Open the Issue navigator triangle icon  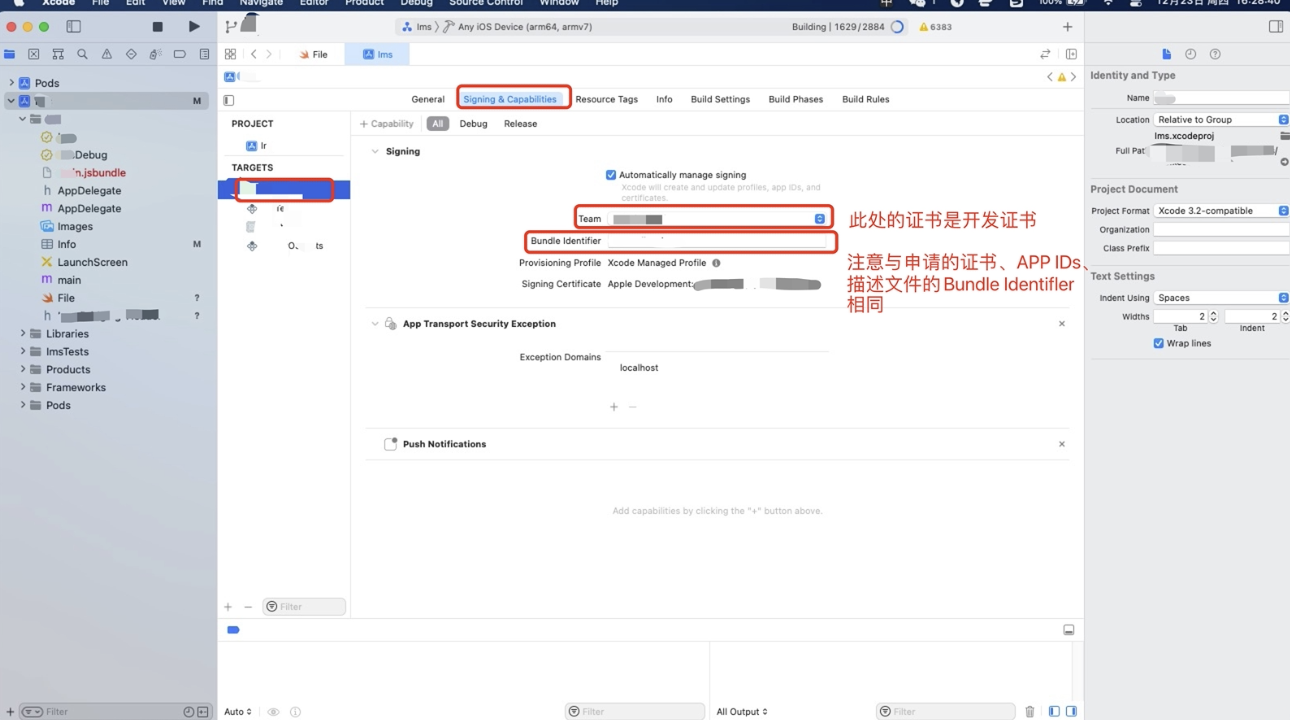106,54
